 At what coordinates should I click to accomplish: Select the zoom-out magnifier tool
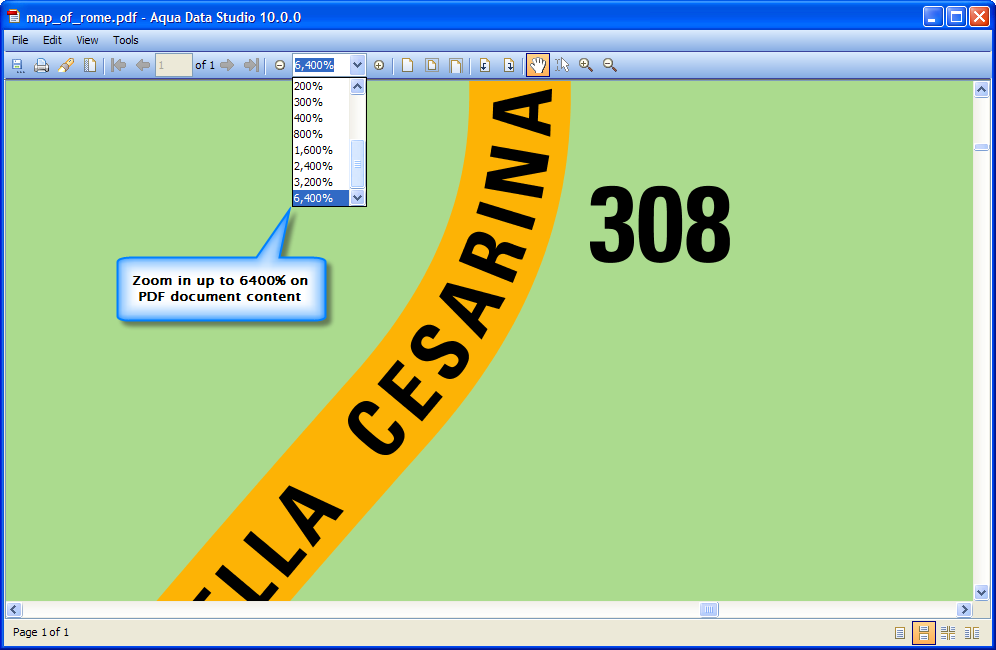coord(610,65)
